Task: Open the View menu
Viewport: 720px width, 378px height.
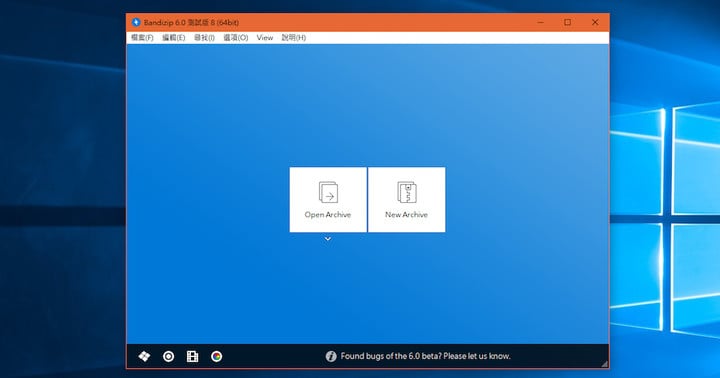Action: [x=265, y=38]
